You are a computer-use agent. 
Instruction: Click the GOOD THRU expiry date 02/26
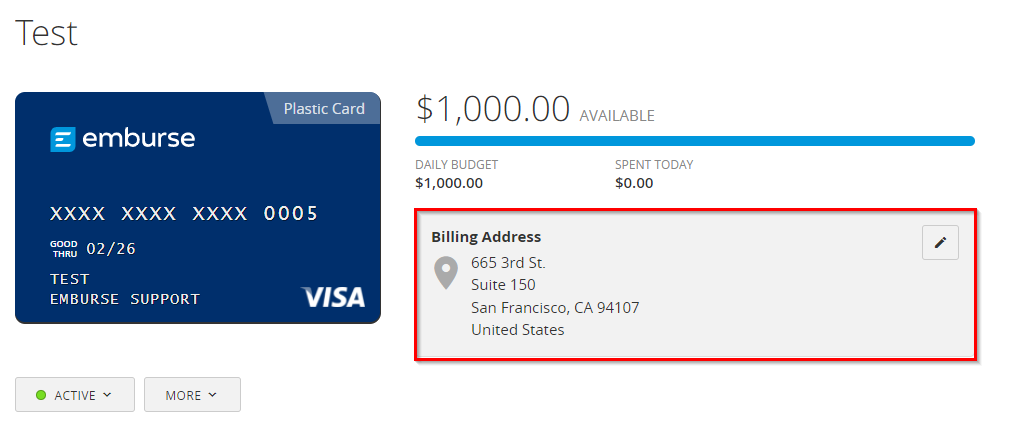tap(111, 249)
